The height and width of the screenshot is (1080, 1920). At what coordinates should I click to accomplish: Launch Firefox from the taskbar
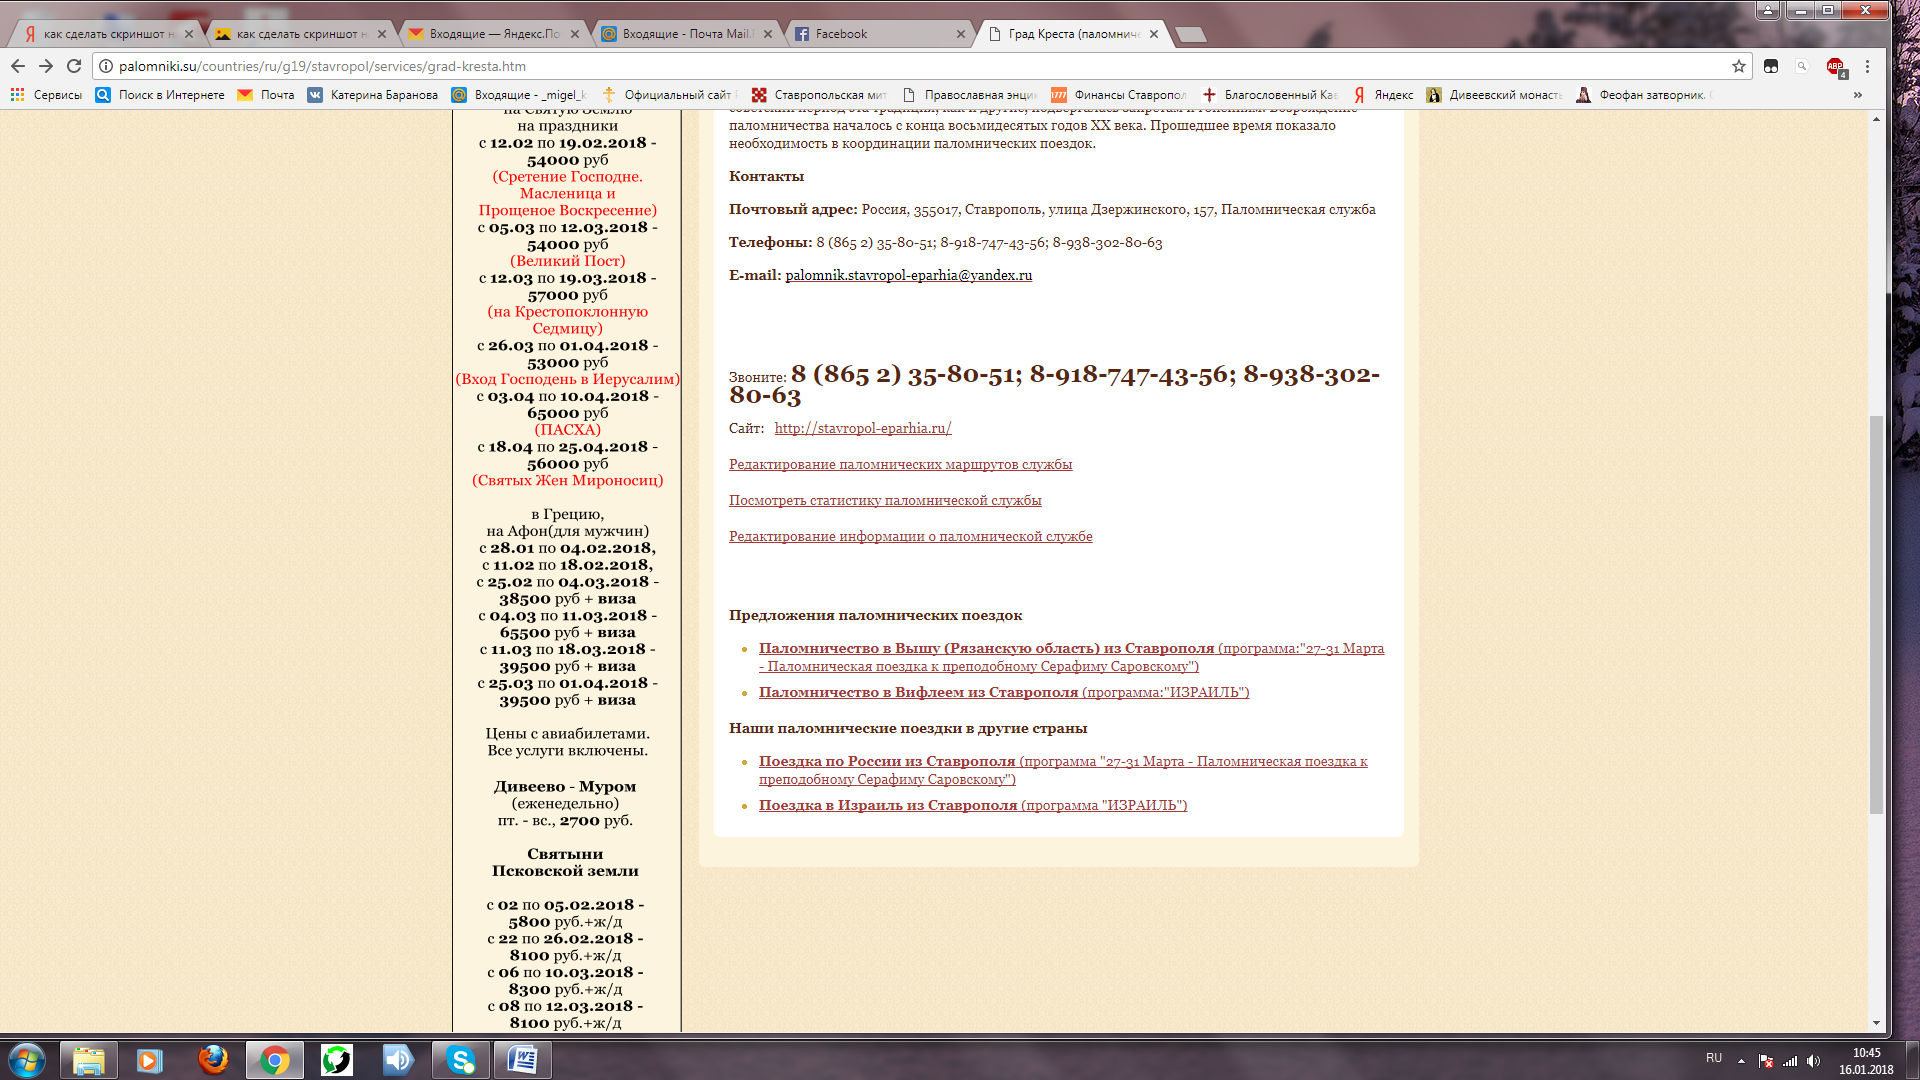point(213,1059)
